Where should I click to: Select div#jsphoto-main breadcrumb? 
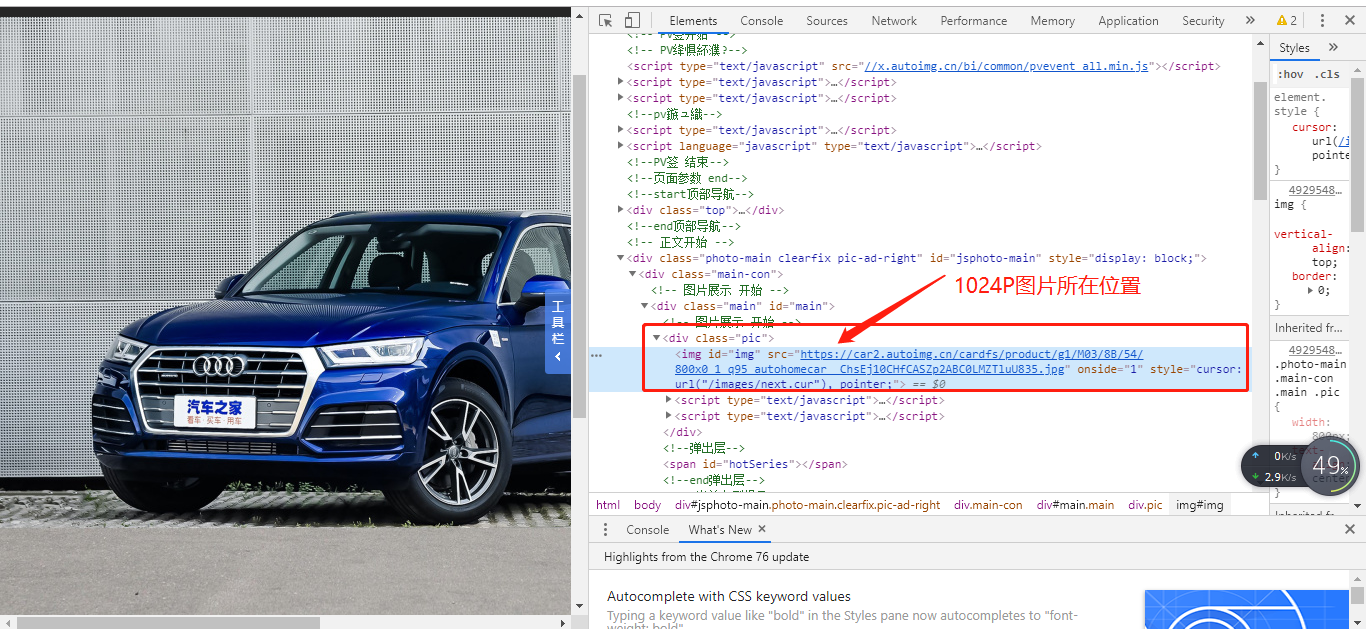(808, 505)
